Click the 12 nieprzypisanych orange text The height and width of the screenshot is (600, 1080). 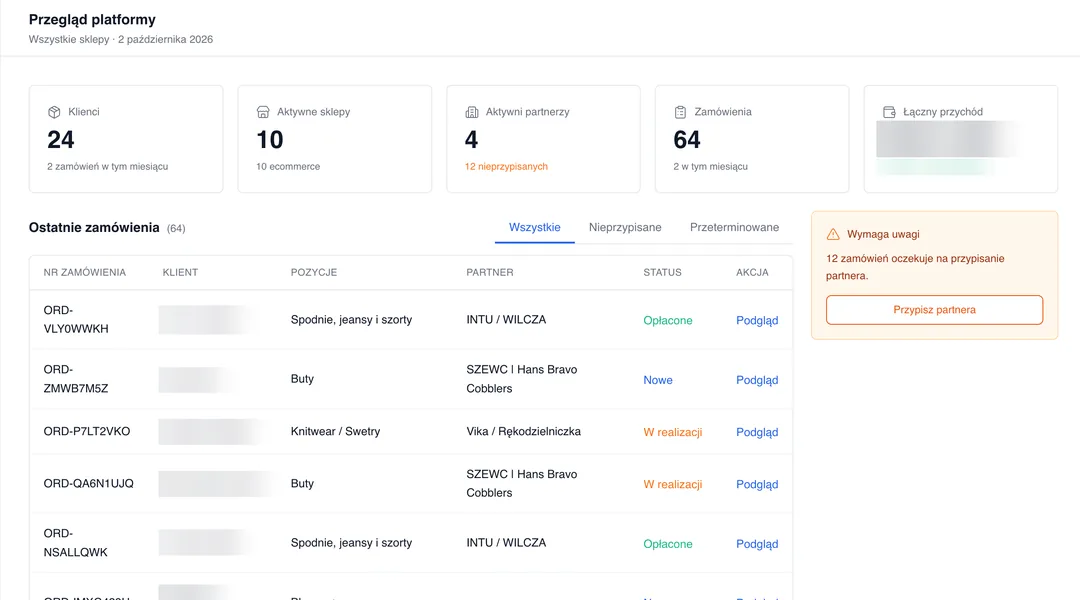506,167
